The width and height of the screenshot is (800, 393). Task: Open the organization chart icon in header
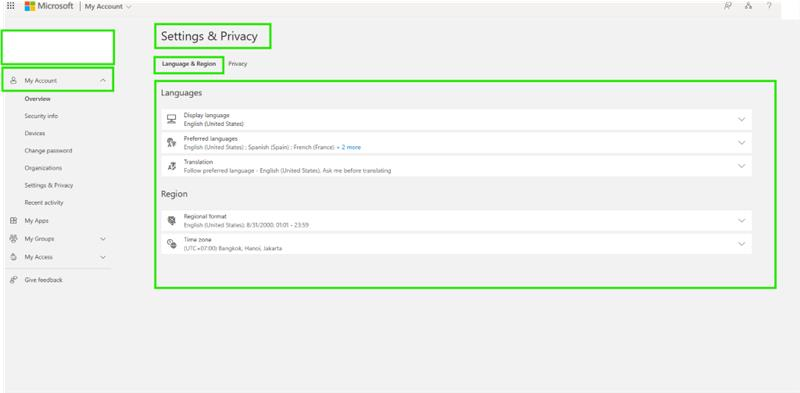click(x=748, y=6)
